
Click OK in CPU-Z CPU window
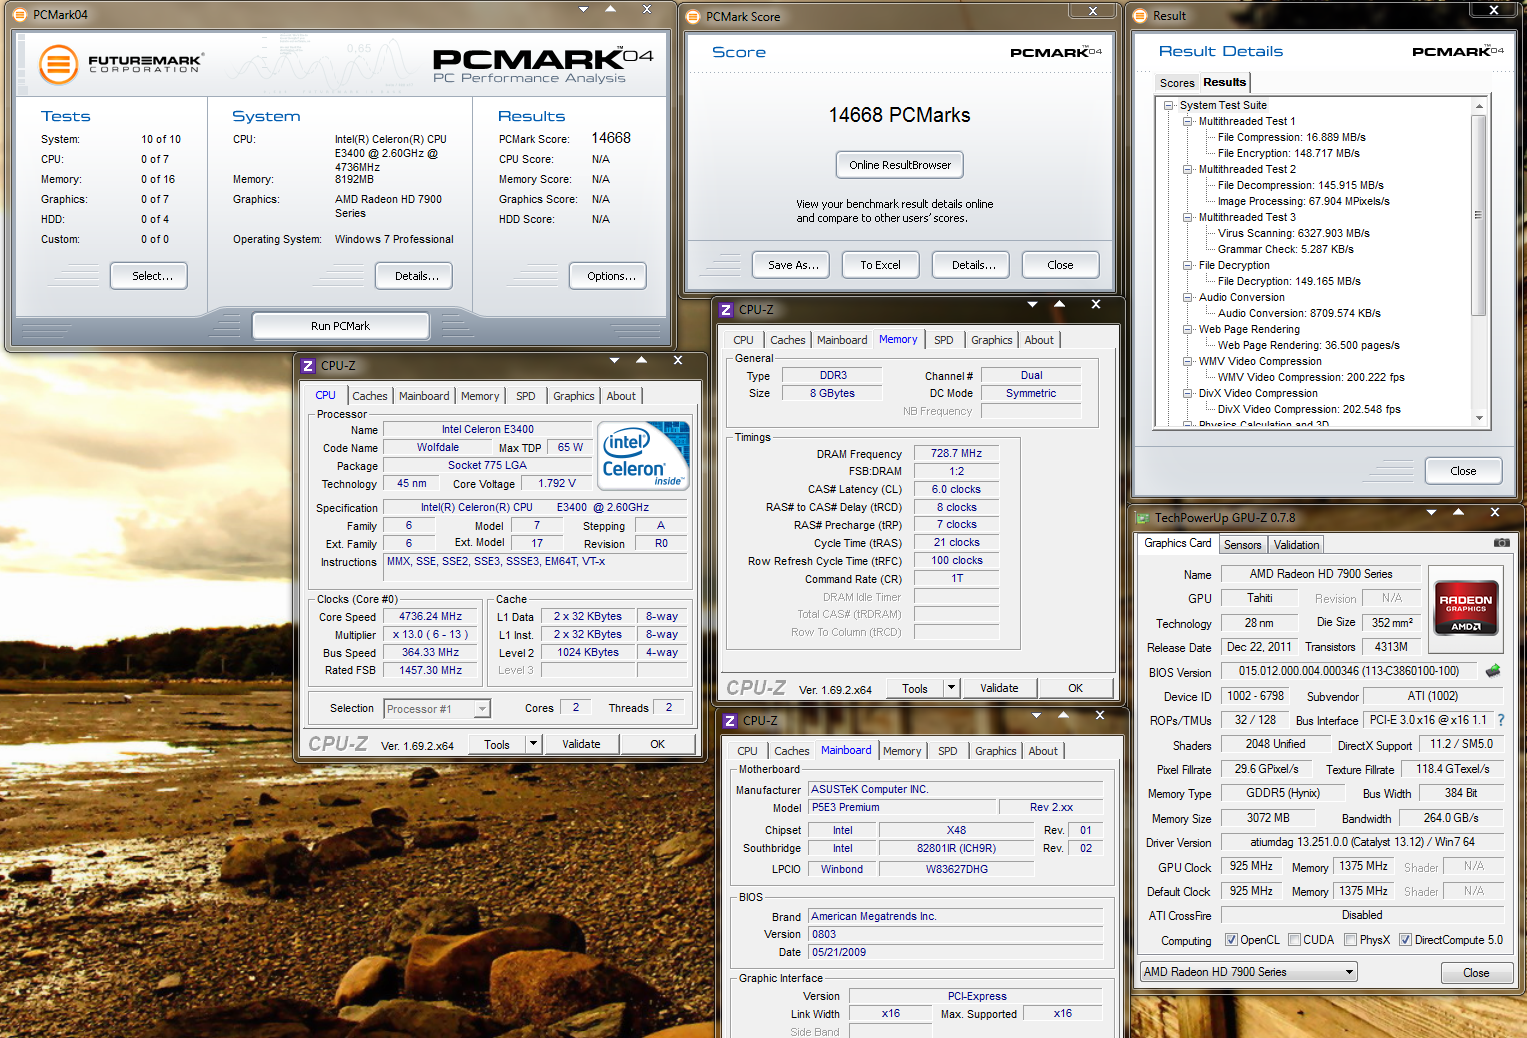(657, 744)
